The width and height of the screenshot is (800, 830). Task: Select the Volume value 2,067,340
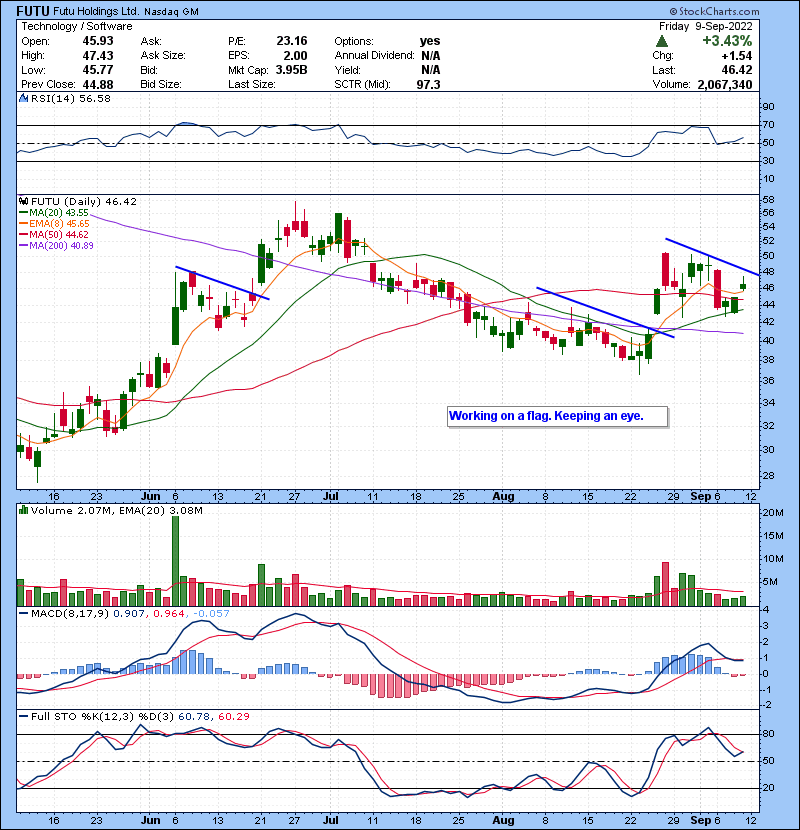tap(725, 85)
